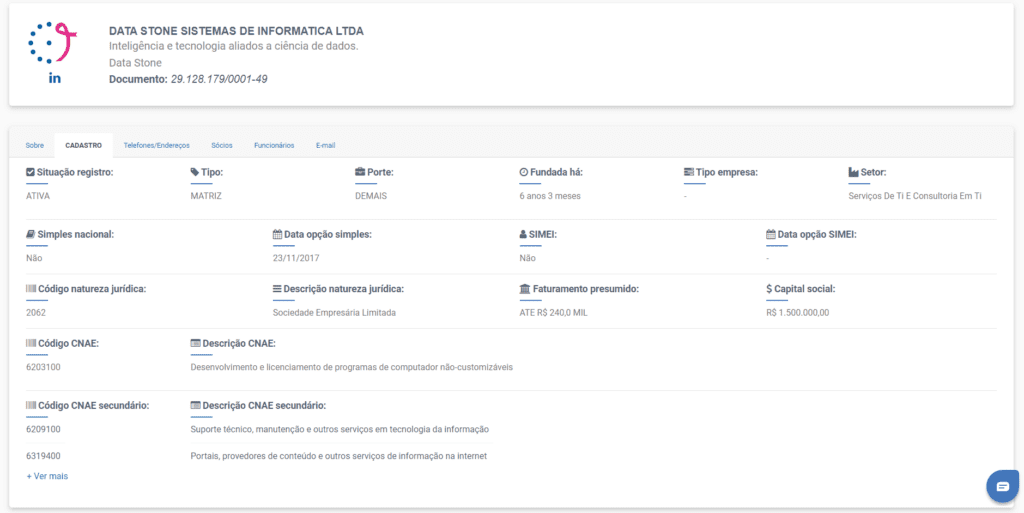The height and width of the screenshot is (513, 1024).
Task: Click calendar icon beside Data opção SIMEI
Action: [x=771, y=234]
